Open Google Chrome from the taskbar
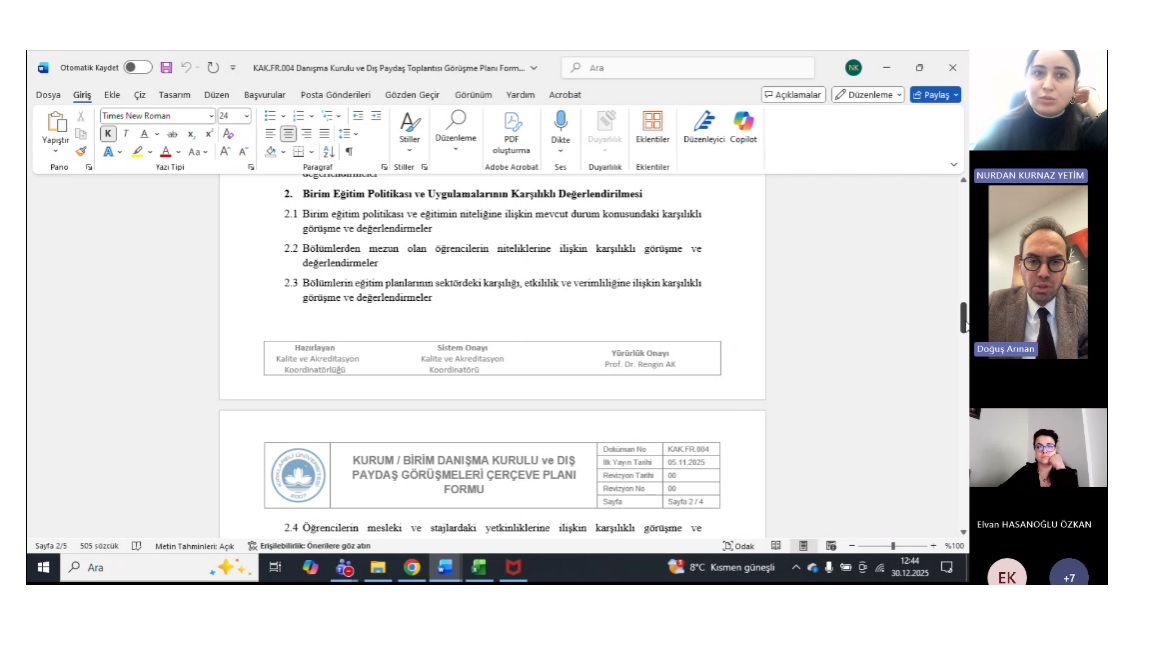Viewport: 1152px width, 648px height. tap(411, 567)
